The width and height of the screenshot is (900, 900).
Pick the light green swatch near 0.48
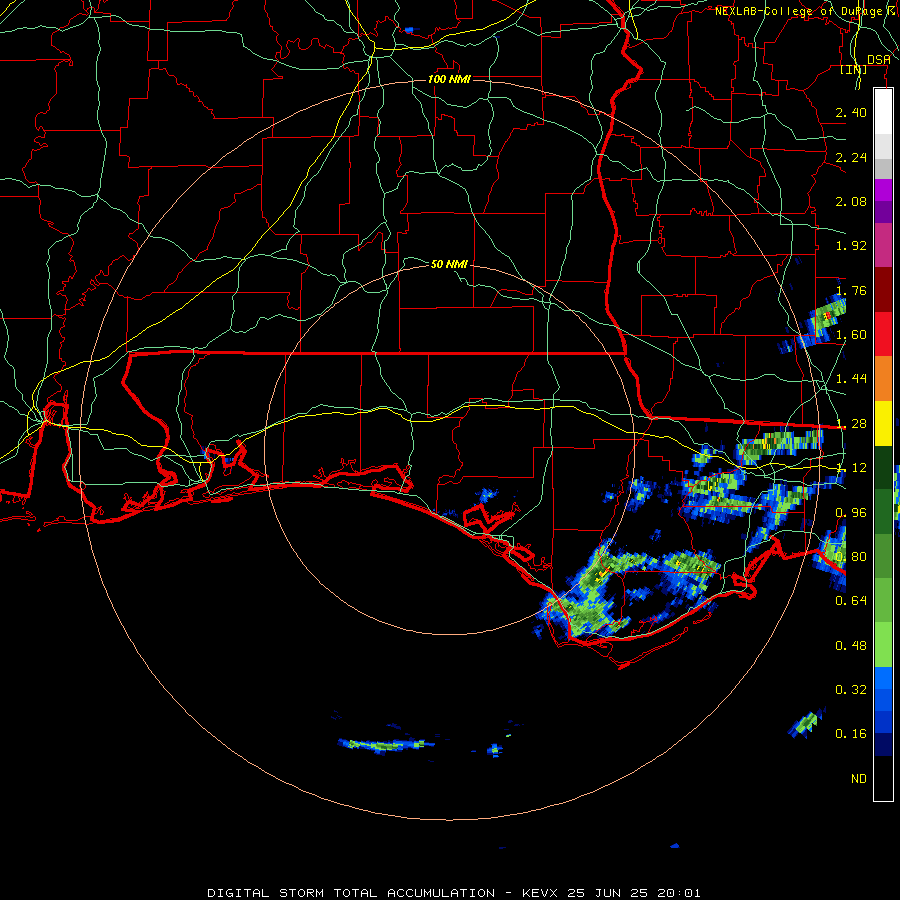[x=883, y=645]
